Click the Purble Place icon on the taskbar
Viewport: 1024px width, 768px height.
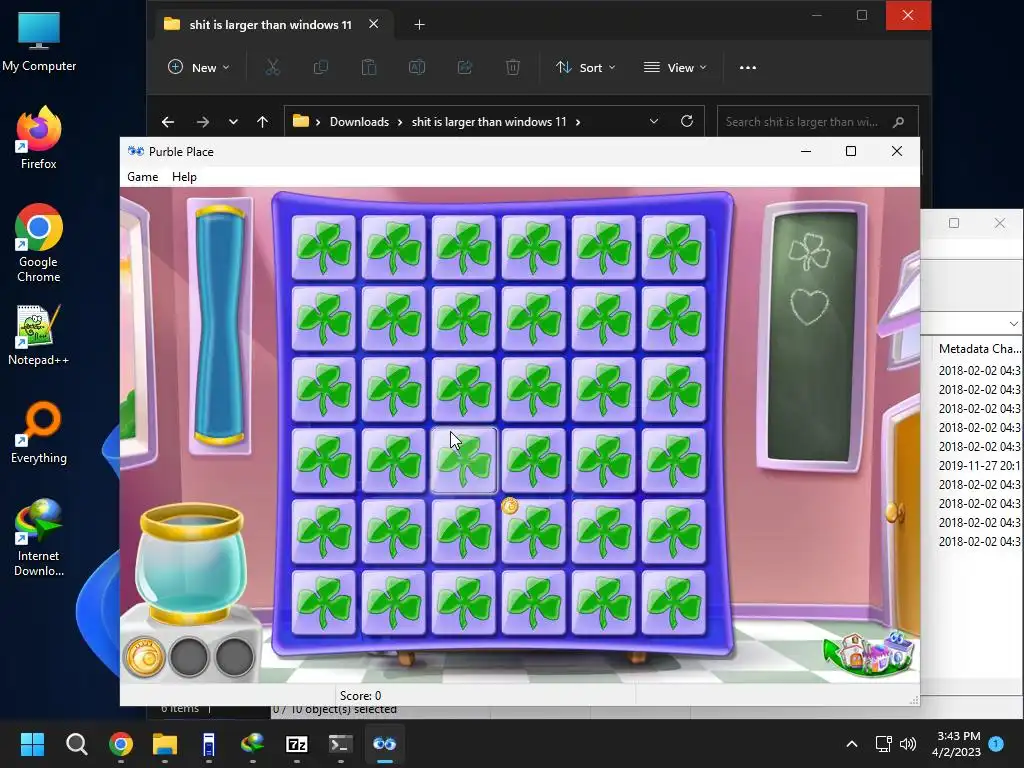click(385, 744)
